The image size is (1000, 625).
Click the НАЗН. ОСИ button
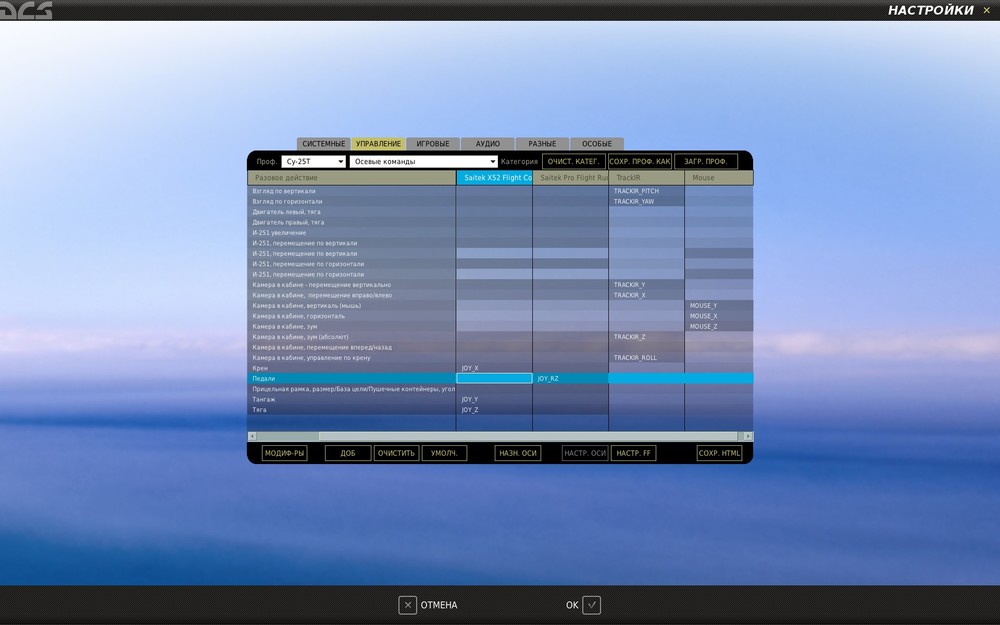(518, 453)
